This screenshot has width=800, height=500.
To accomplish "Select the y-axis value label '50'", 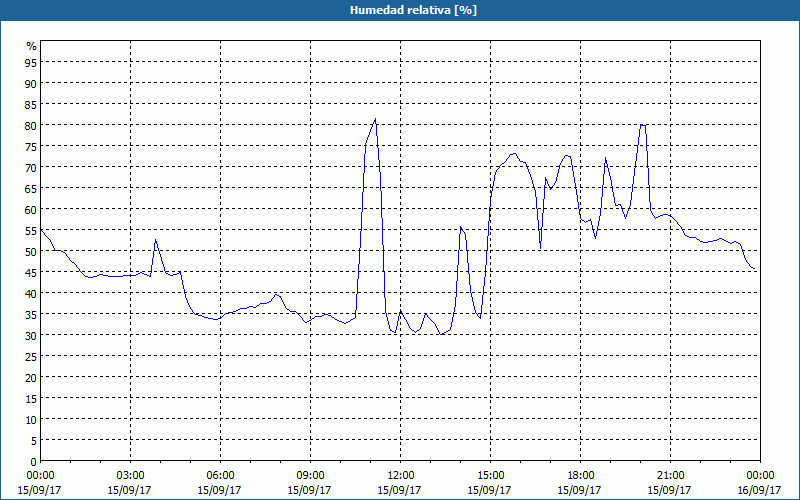I will [x=31, y=252].
